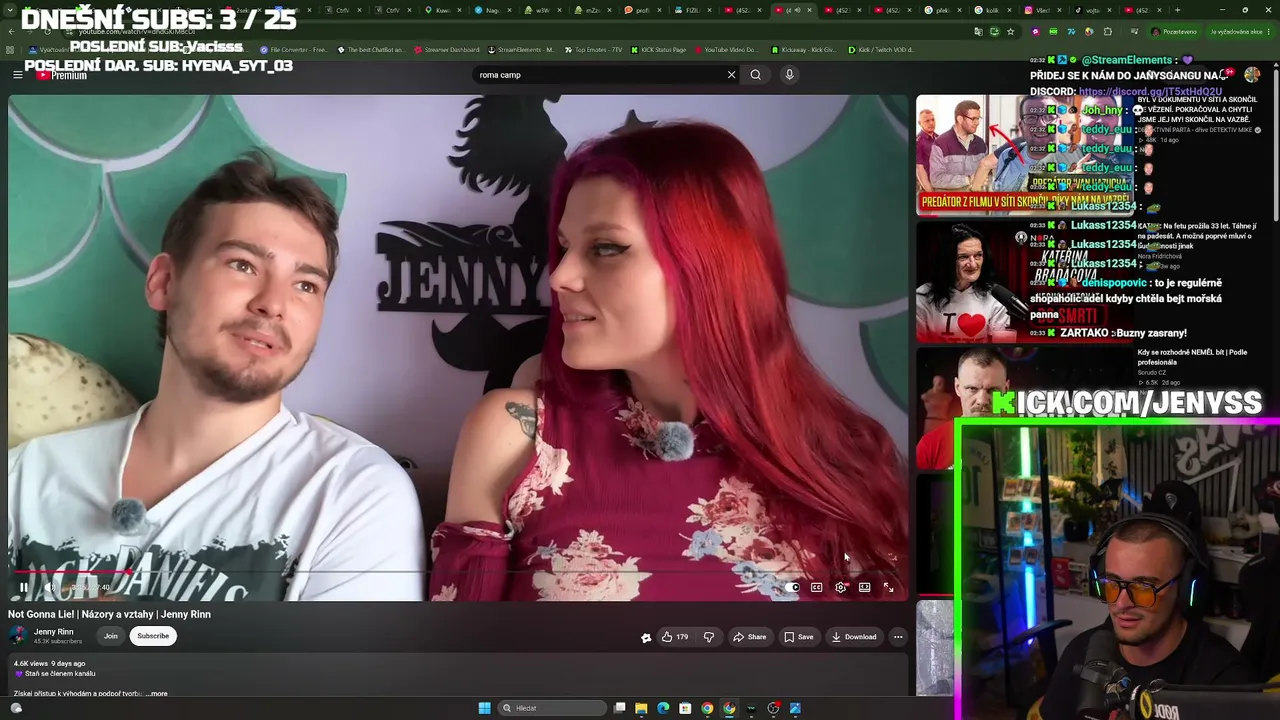Click the taskbar Hledat search box
The image size is (1280, 720).
[553, 708]
